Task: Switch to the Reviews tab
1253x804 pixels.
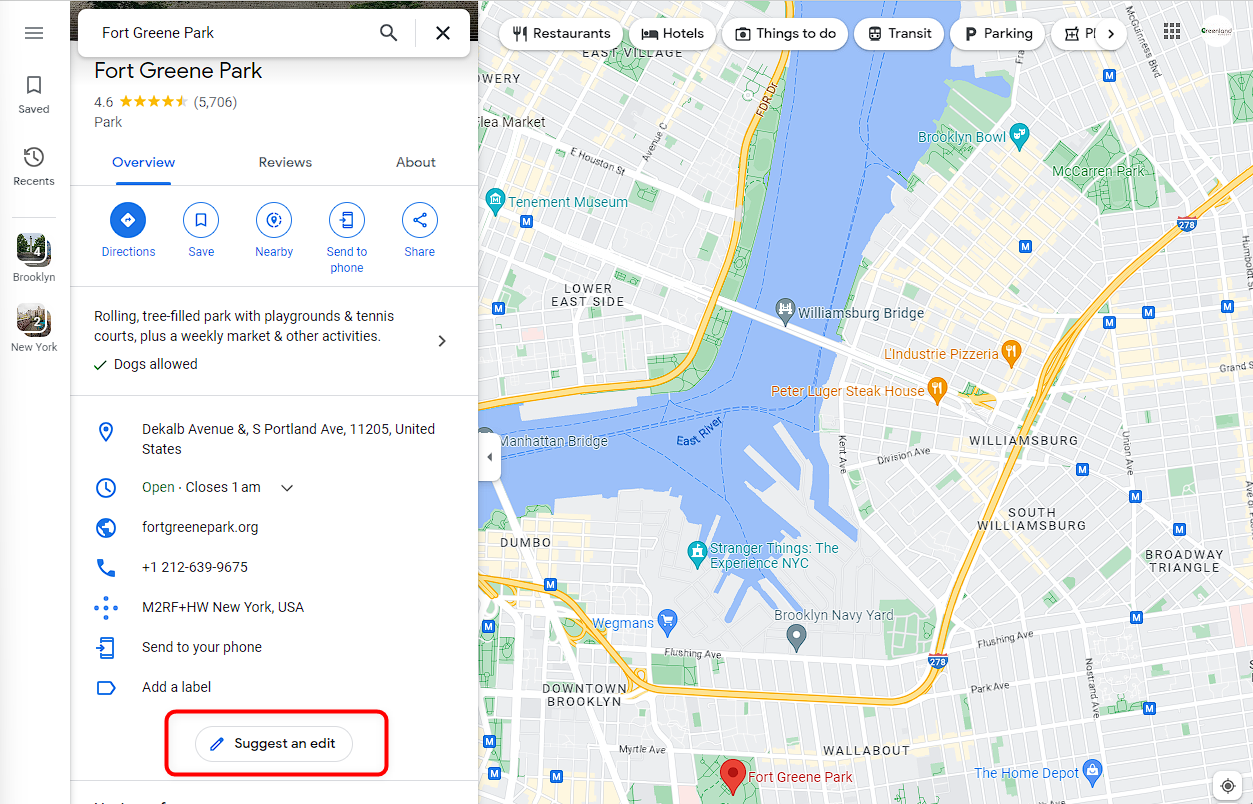Action: tap(285, 162)
